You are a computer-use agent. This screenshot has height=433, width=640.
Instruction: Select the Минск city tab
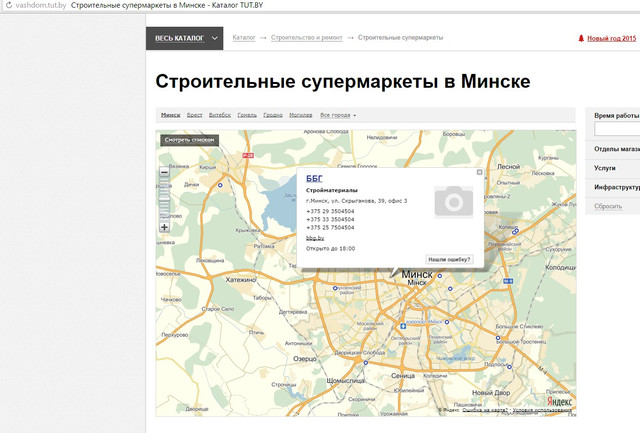(171, 115)
